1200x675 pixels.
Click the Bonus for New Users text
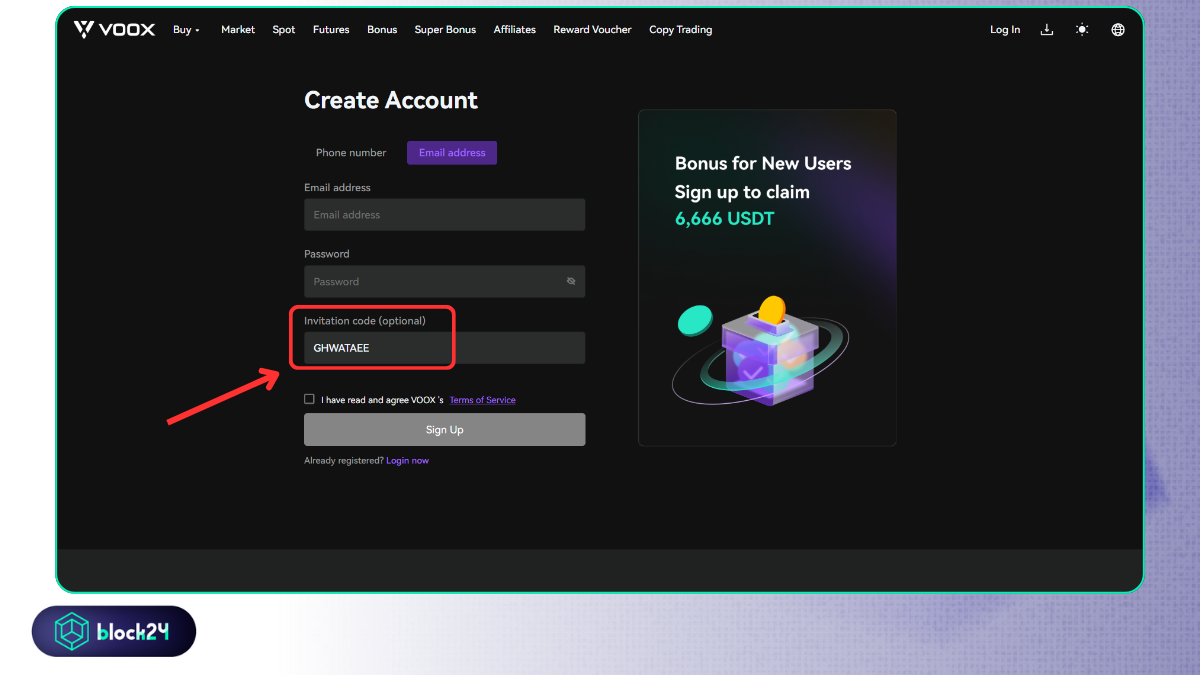coord(763,163)
